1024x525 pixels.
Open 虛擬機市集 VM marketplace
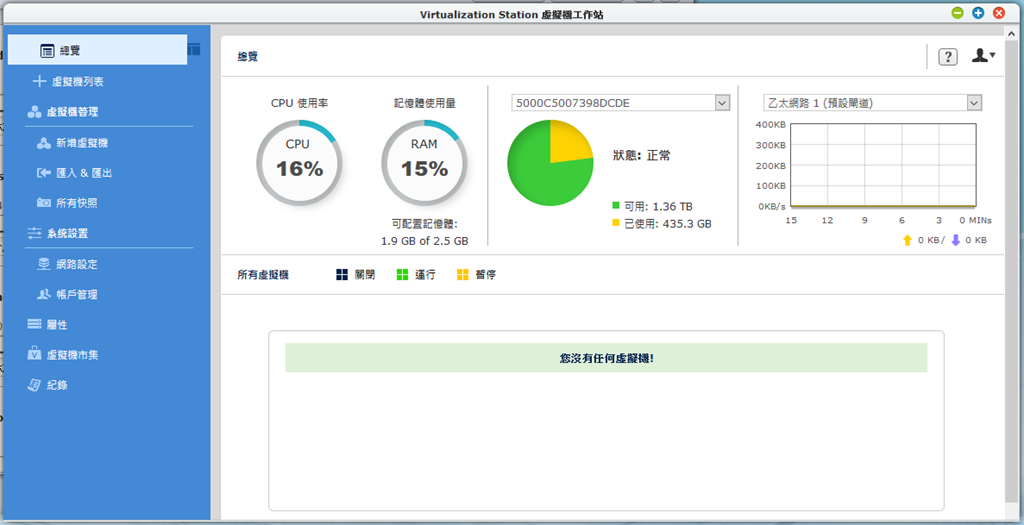(x=72, y=355)
